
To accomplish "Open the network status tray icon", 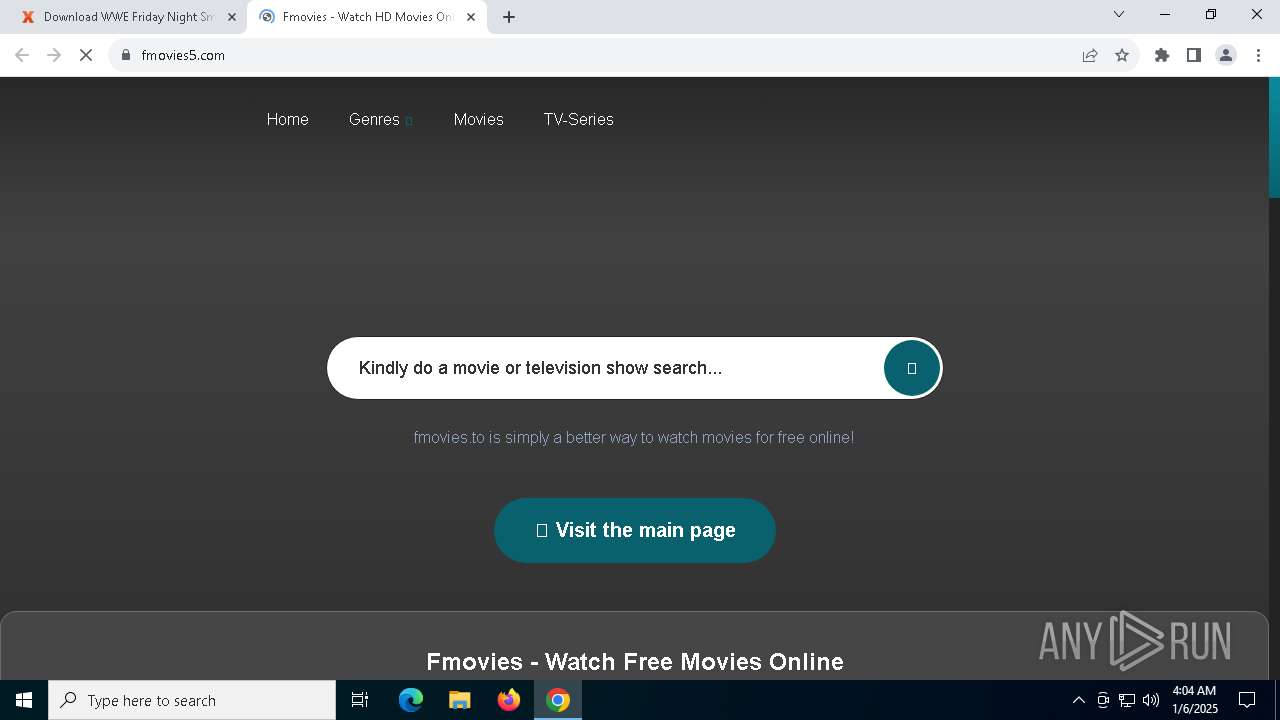I will click(x=1127, y=700).
